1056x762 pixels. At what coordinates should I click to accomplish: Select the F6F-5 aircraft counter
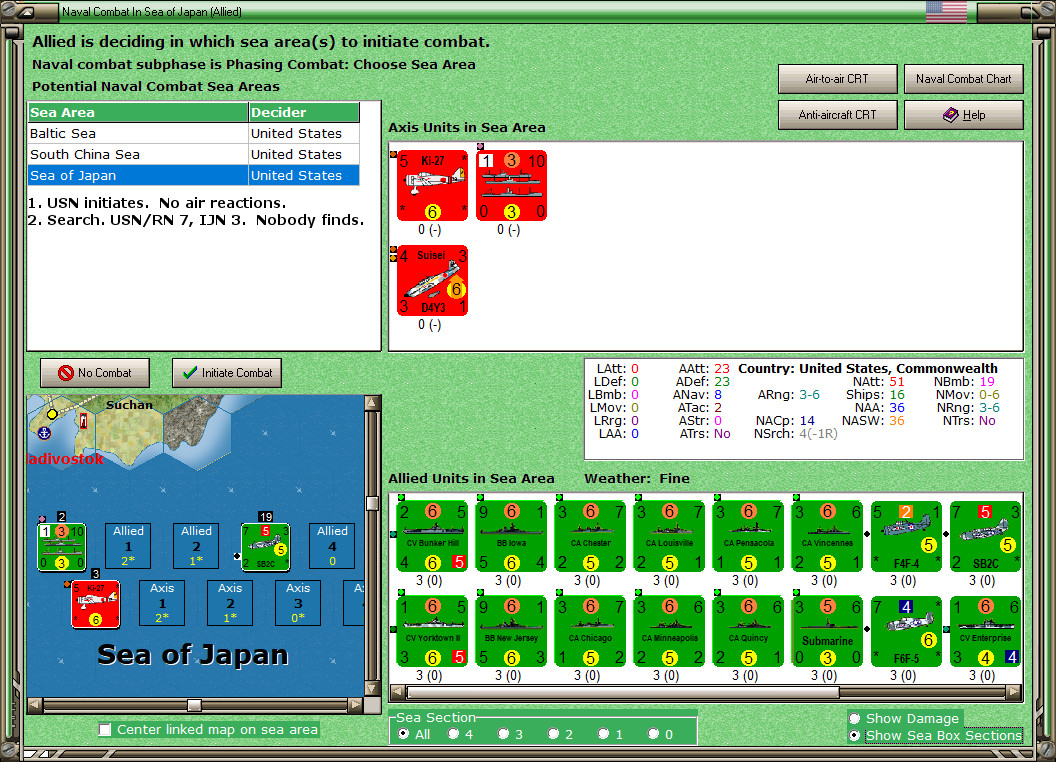point(906,631)
